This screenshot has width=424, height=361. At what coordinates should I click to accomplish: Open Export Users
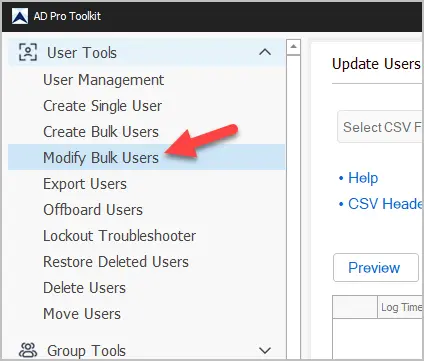coord(85,184)
